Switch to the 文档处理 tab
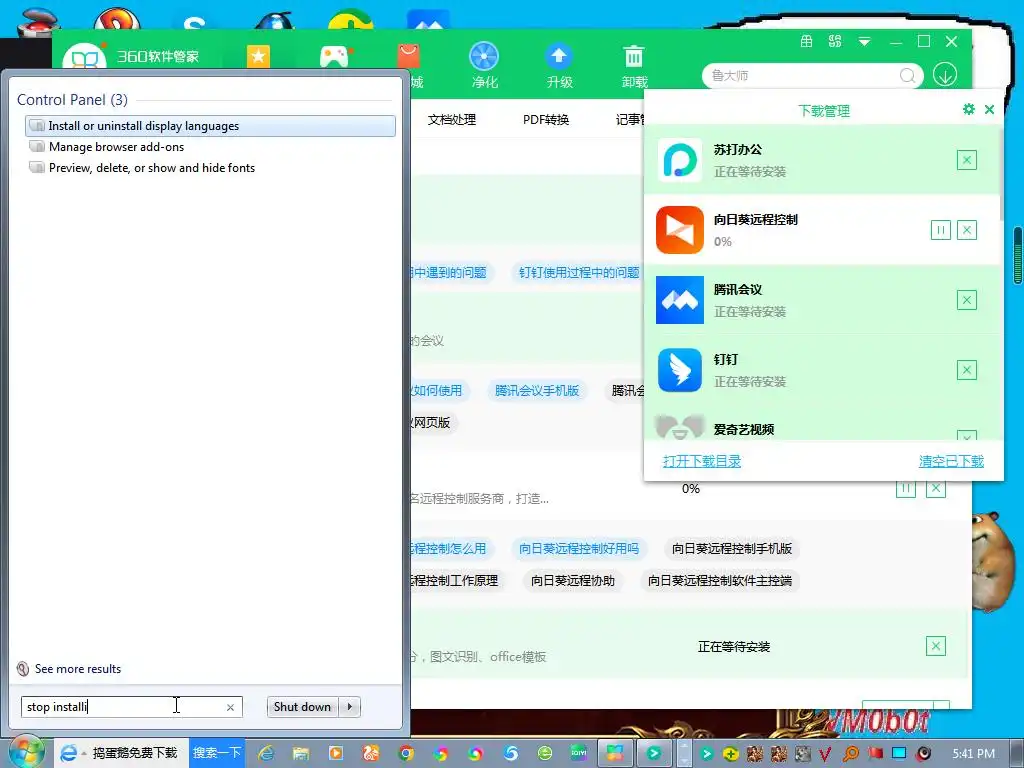 (x=452, y=120)
